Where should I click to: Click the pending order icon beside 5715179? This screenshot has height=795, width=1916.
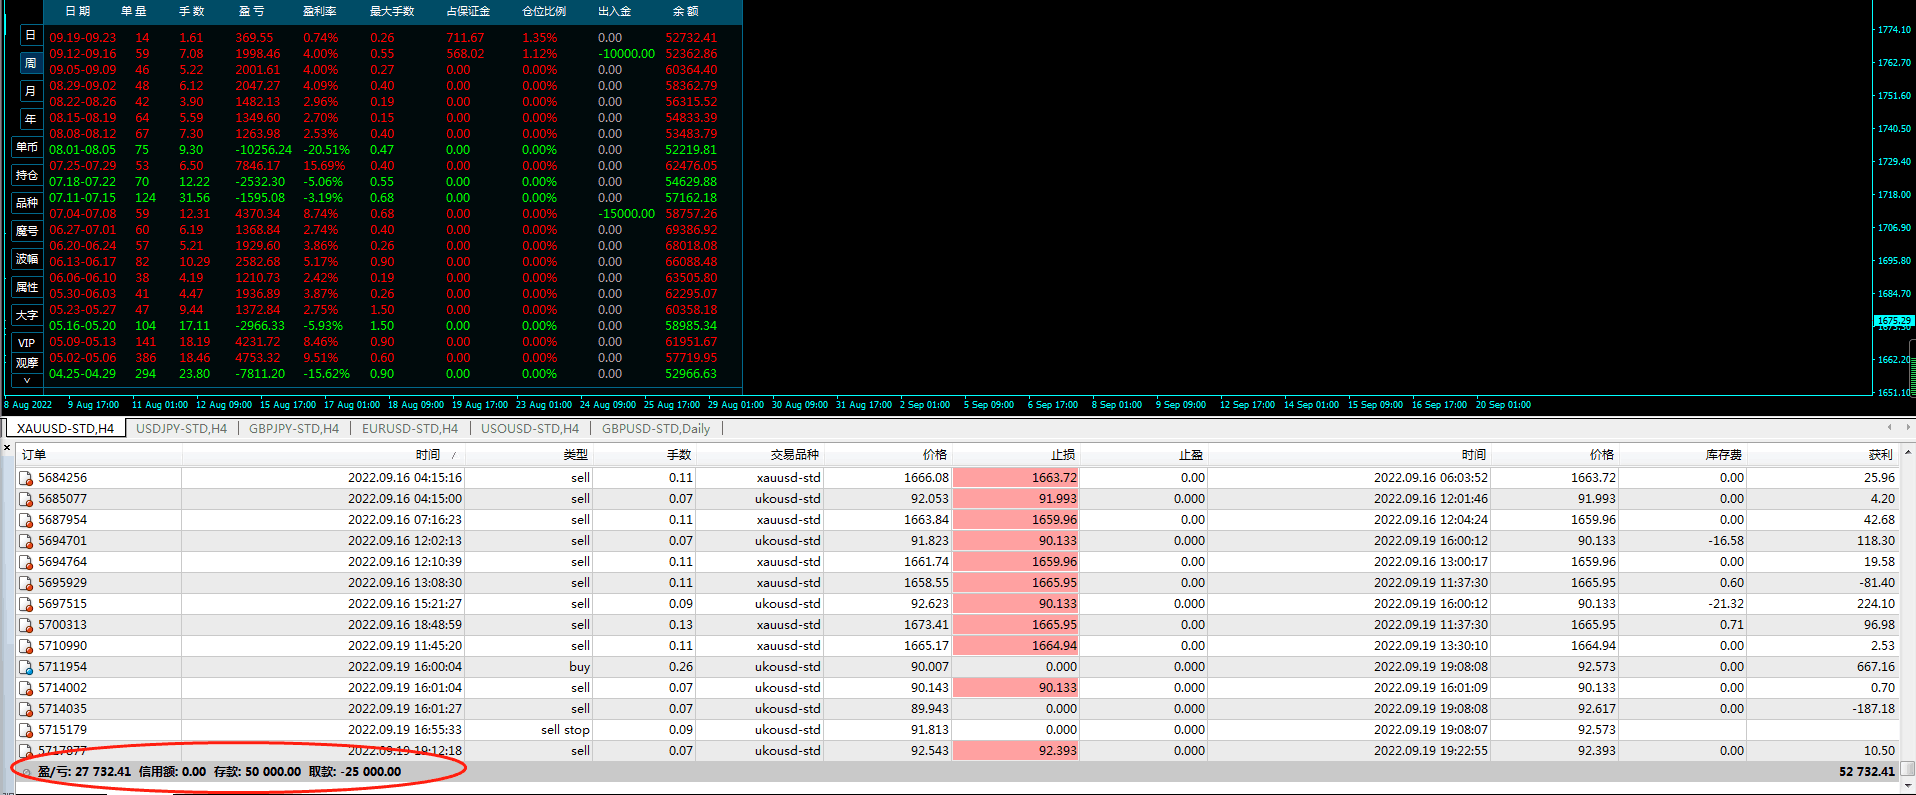pyautogui.click(x=26, y=730)
